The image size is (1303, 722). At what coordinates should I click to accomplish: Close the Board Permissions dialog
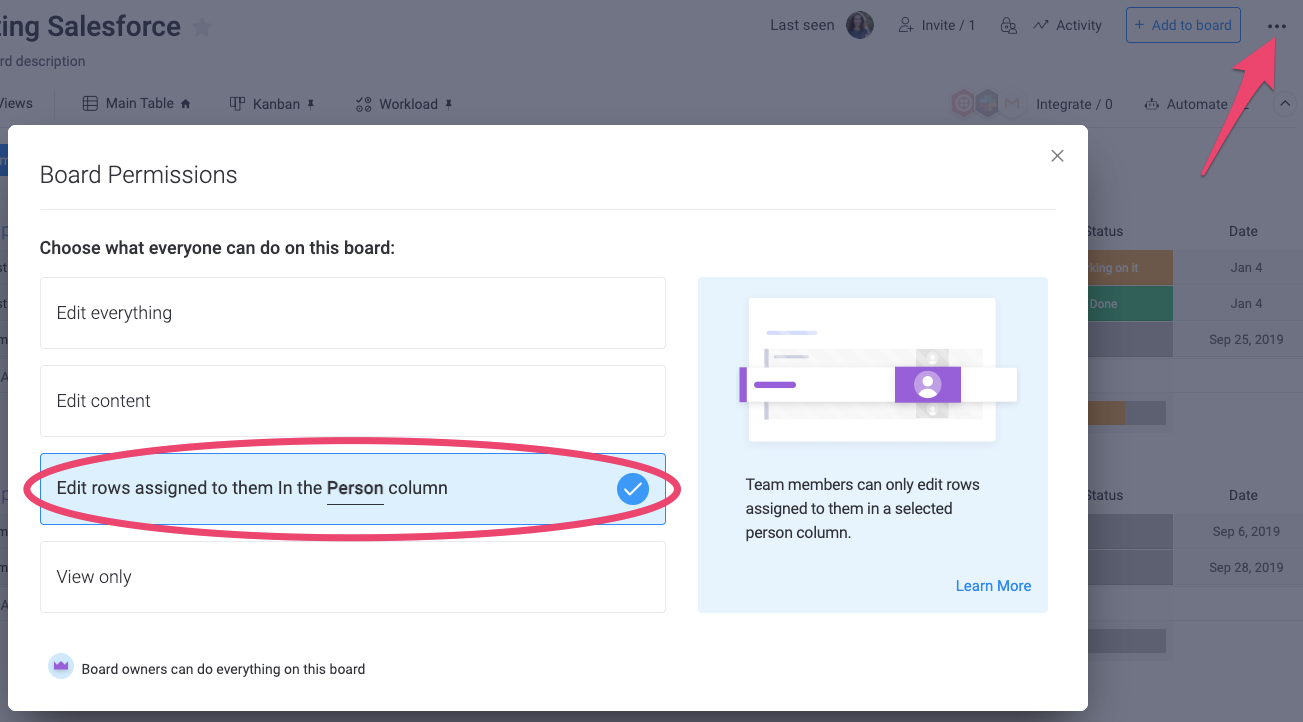1057,156
